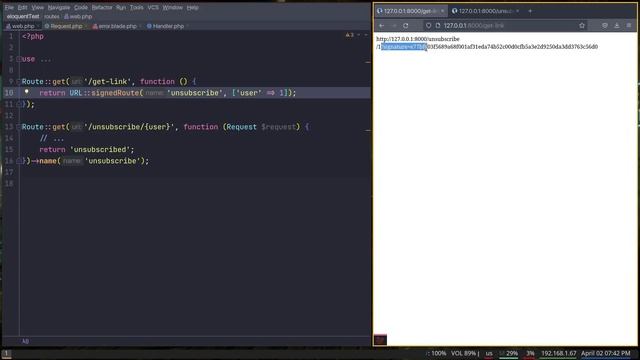Open the Refactor menu
The height and width of the screenshot is (360, 640).
[x=102, y=7]
